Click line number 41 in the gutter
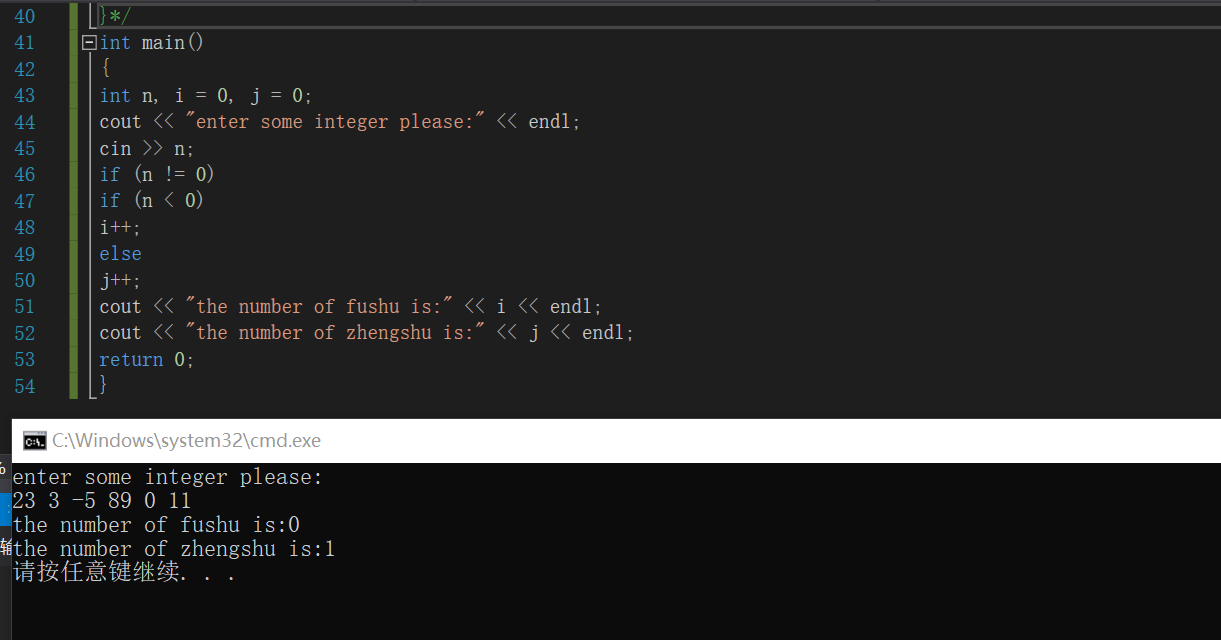 [24, 43]
